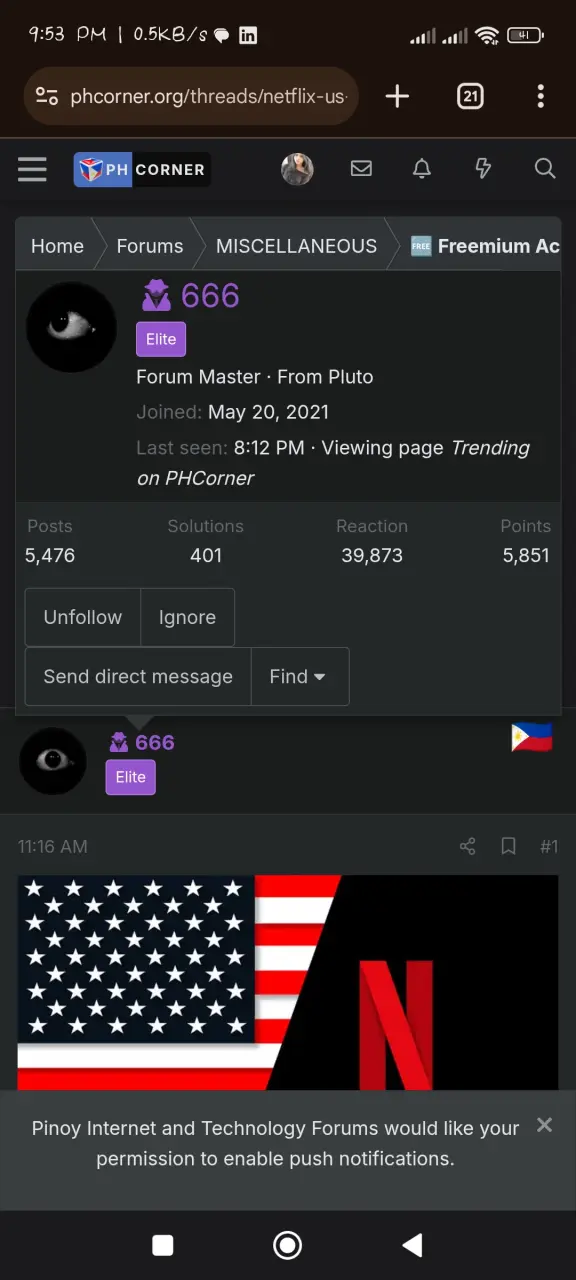The height and width of the screenshot is (1280, 576).
Task: Dismiss the push notification permission banner
Action: coord(544,1125)
